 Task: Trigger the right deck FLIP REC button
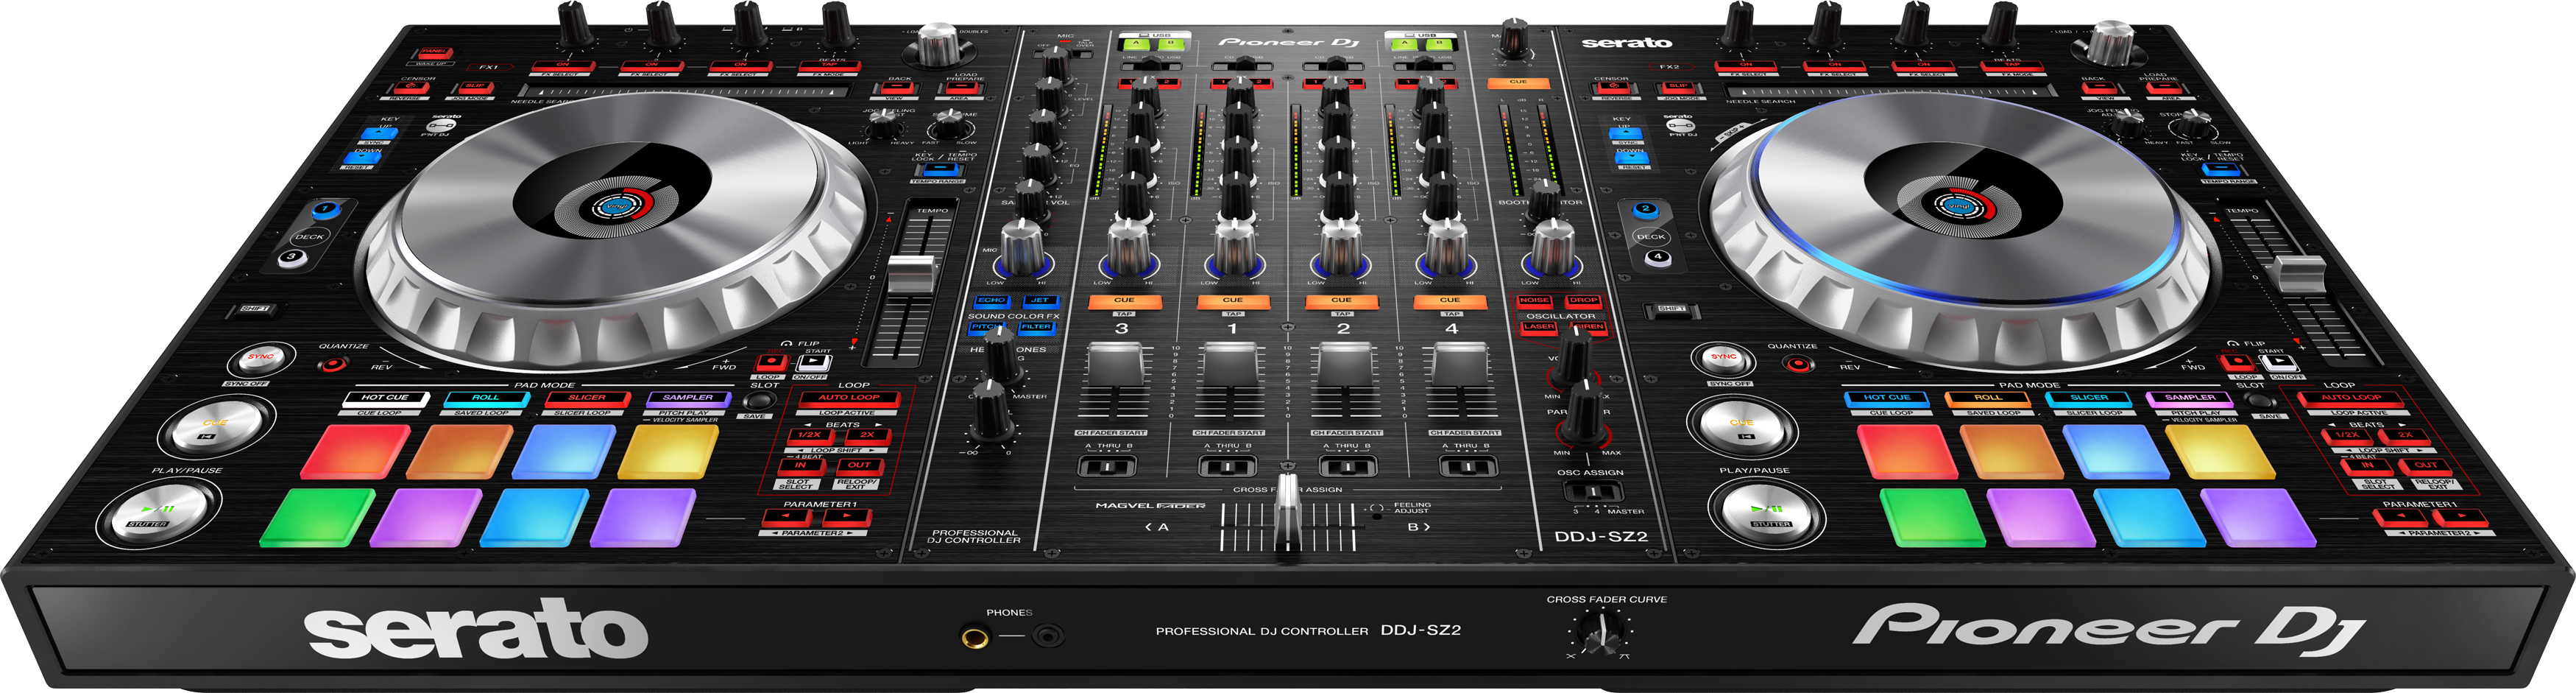2238,363
